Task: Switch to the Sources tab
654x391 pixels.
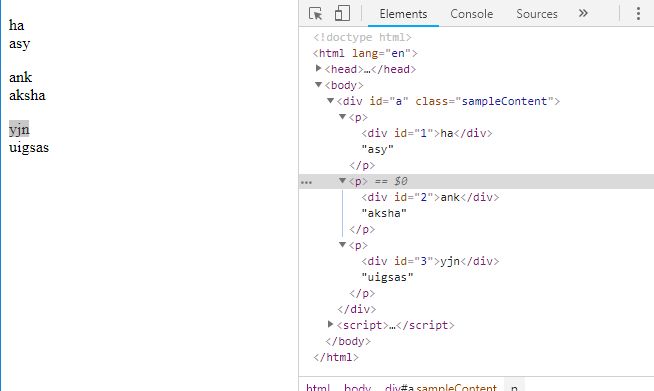Action: [537, 14]
